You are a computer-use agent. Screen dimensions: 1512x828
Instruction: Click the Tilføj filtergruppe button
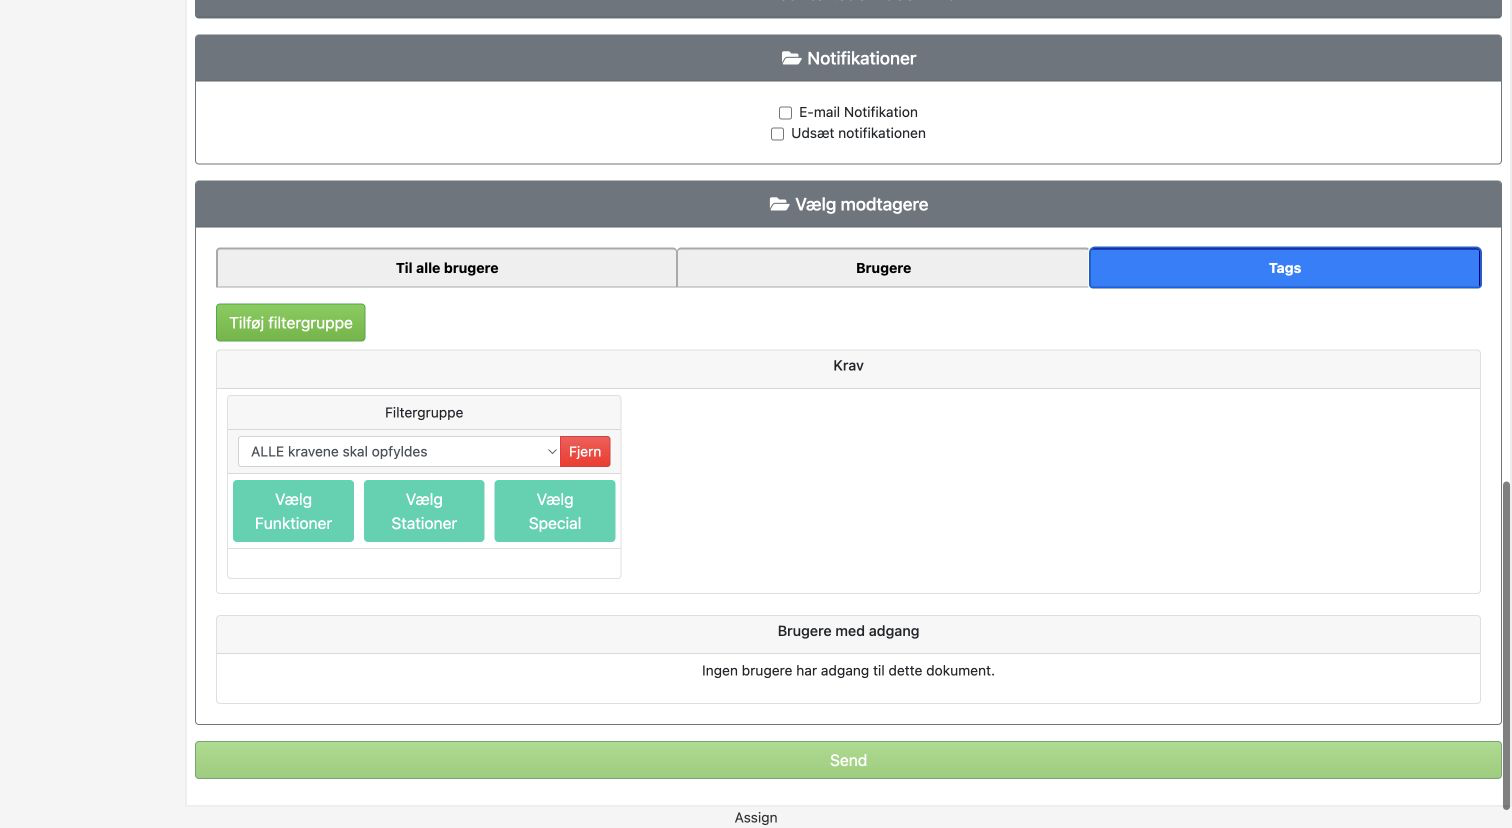point(291,323)
